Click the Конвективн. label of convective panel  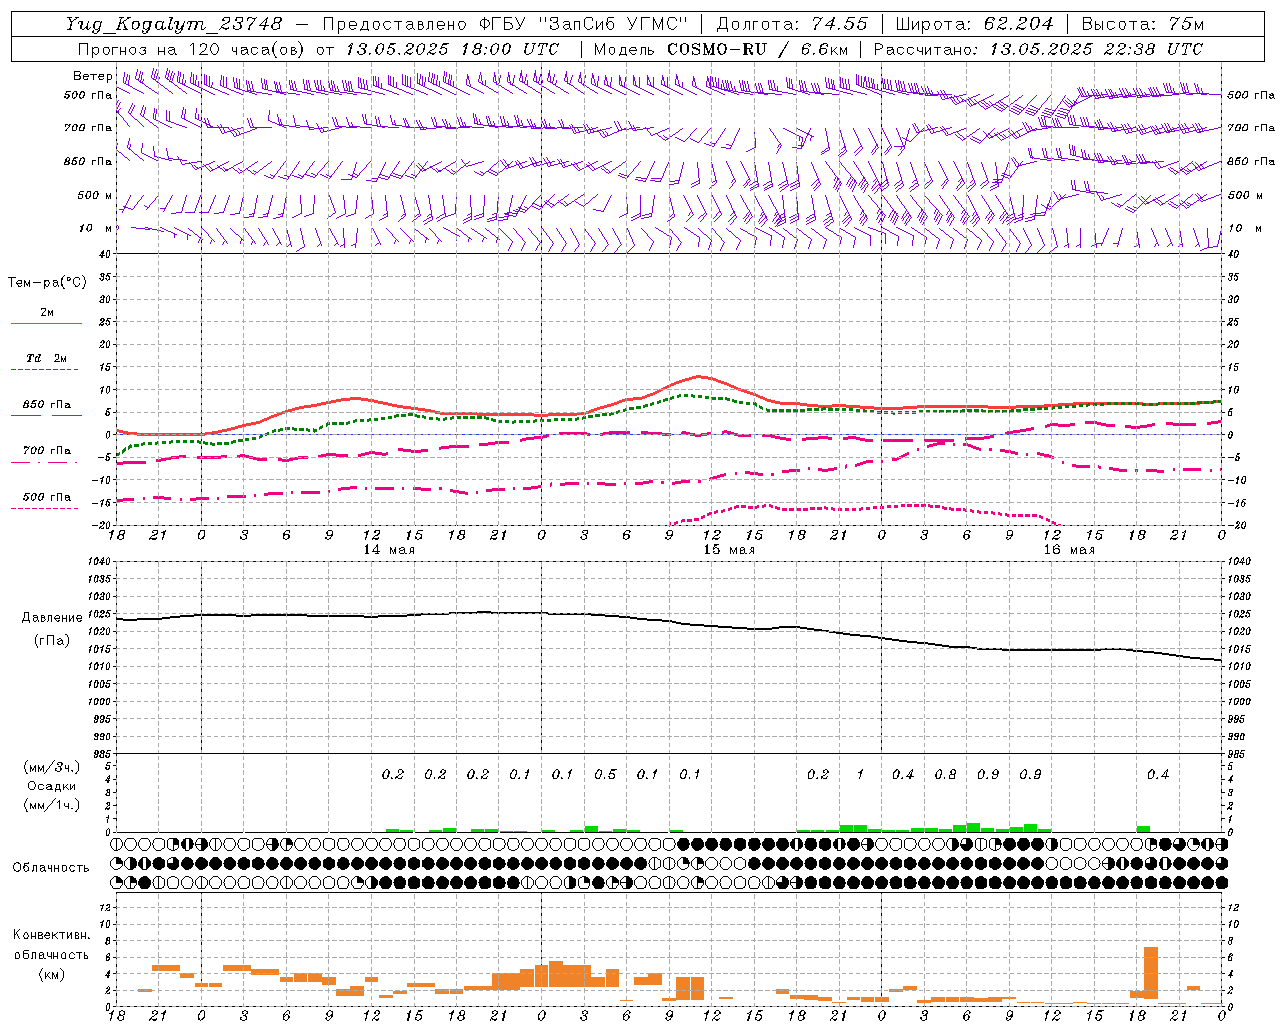coord(51,935)
